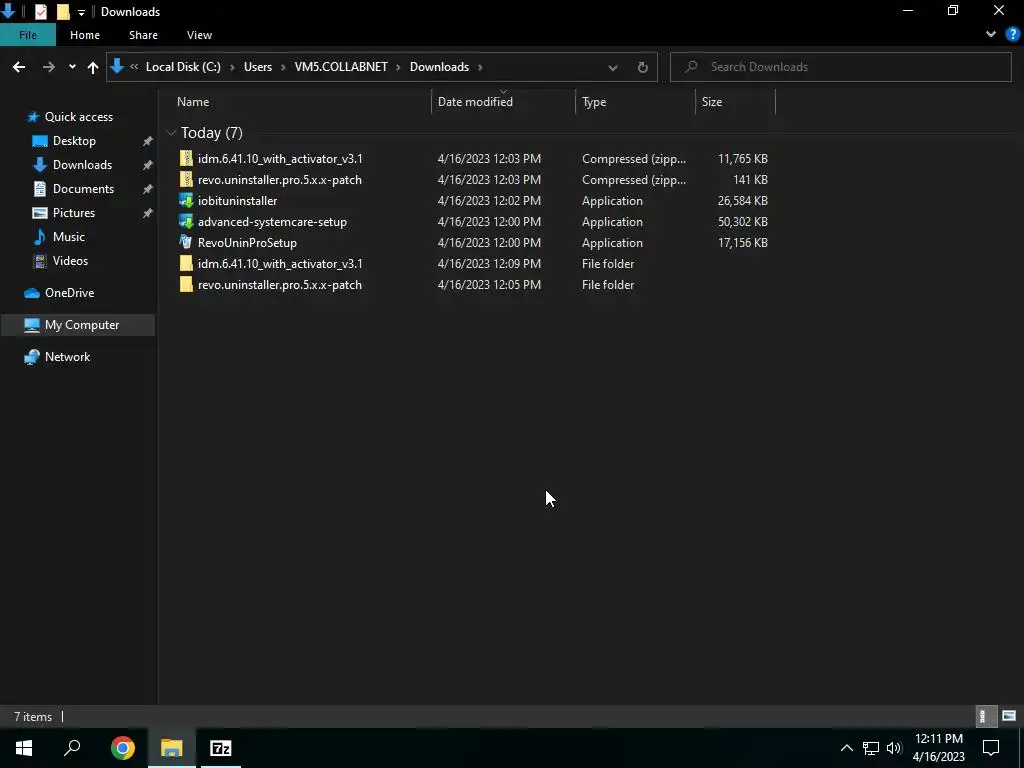Viewport: 1024px width, 768px height.
Task: Open Videos in the navigation pane
Action: (x=70, y=261)
